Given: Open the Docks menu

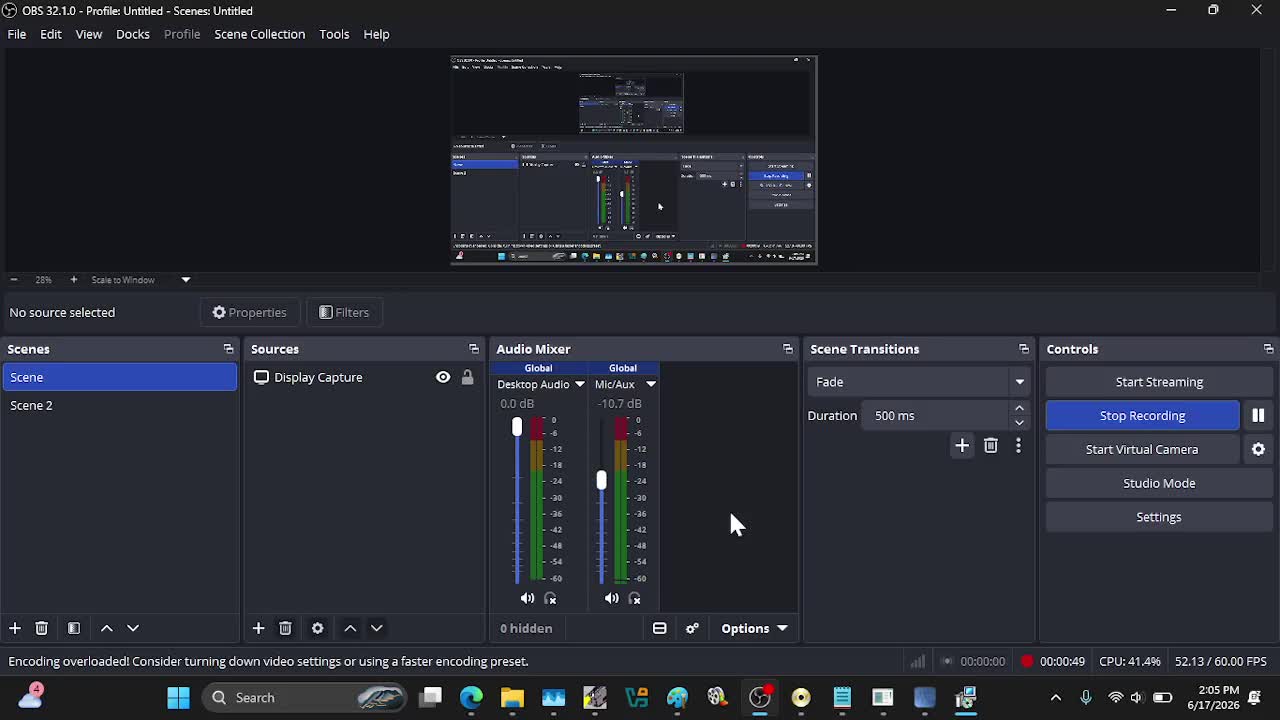Looking at the screenshot, I should tap(133, 34).
